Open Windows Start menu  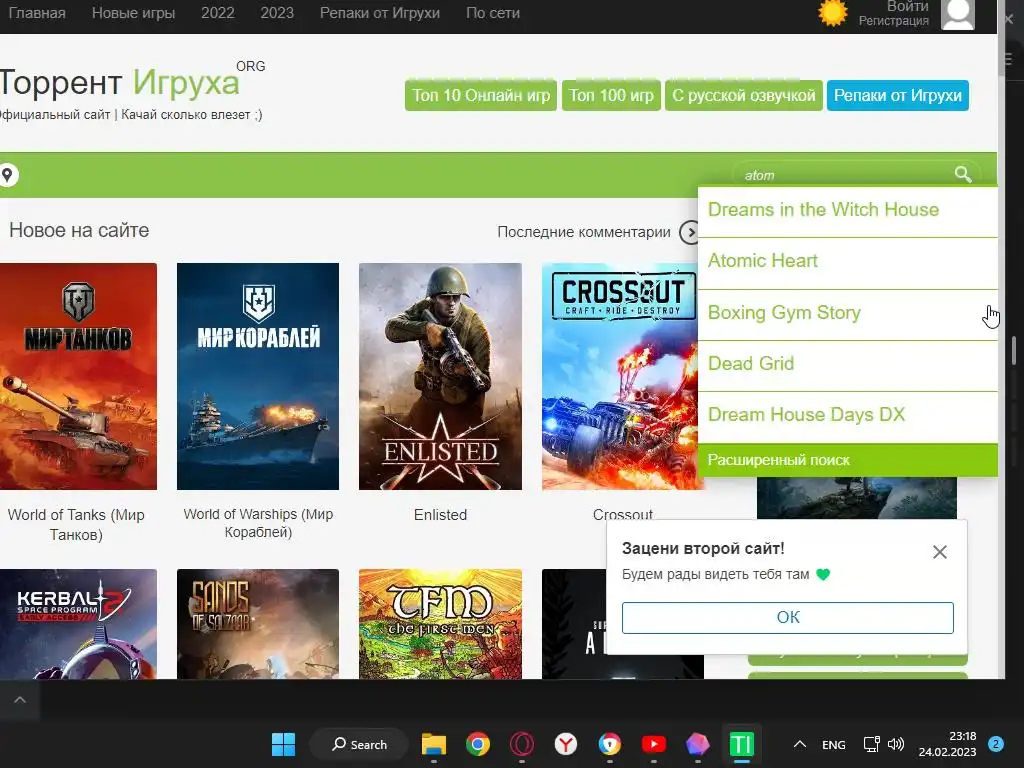[283, 744]
